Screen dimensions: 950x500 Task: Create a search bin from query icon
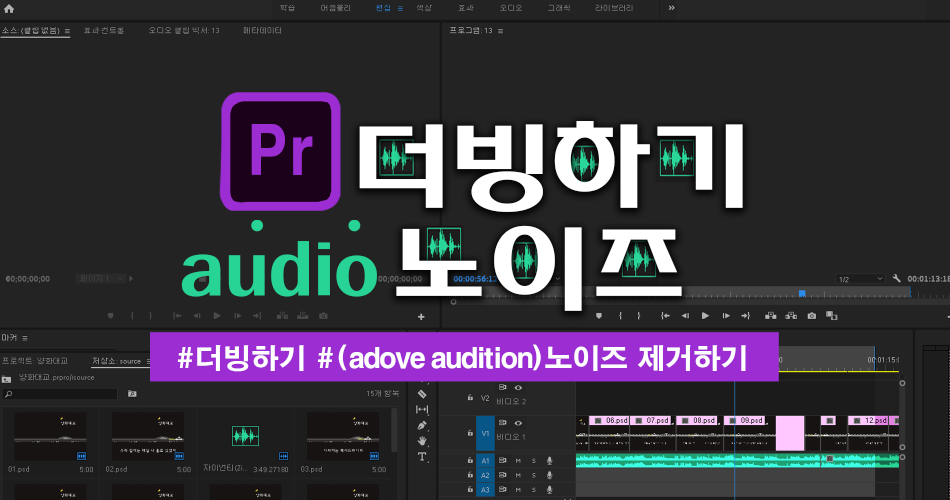[132, 394]
